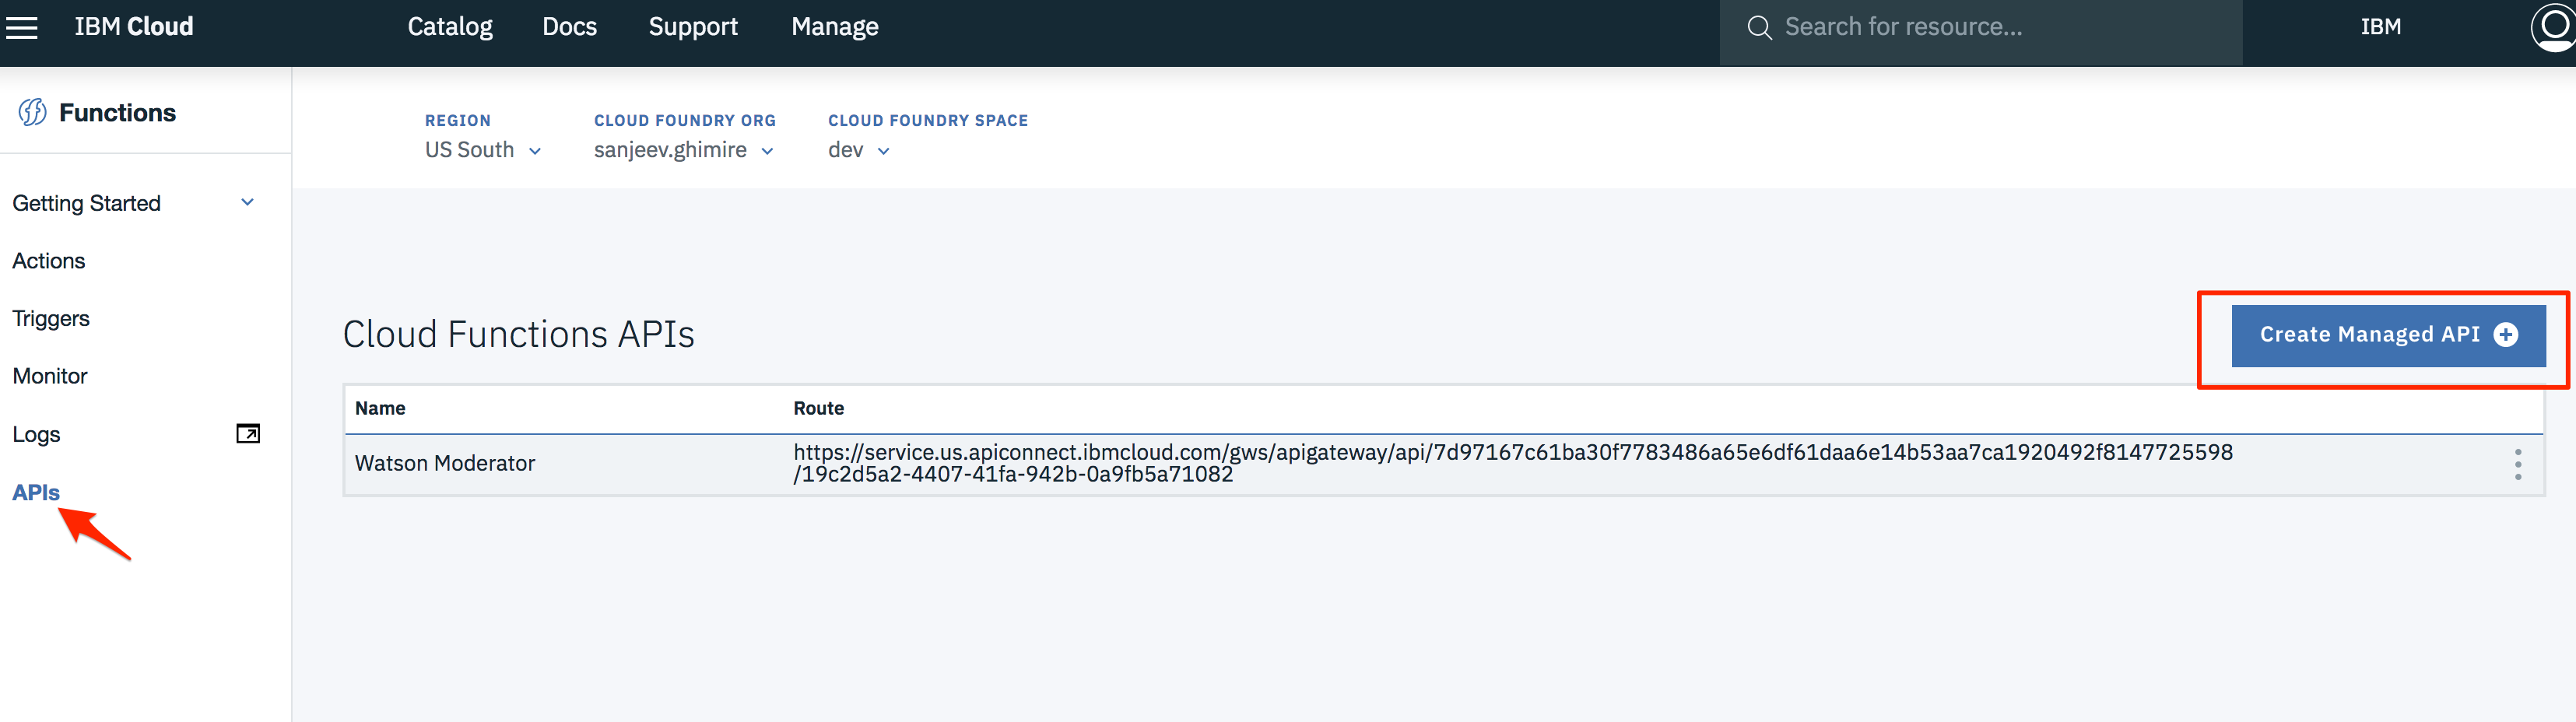Go to Actions in the sidebar
The image size is (2576, 722).
pos(48,261)
